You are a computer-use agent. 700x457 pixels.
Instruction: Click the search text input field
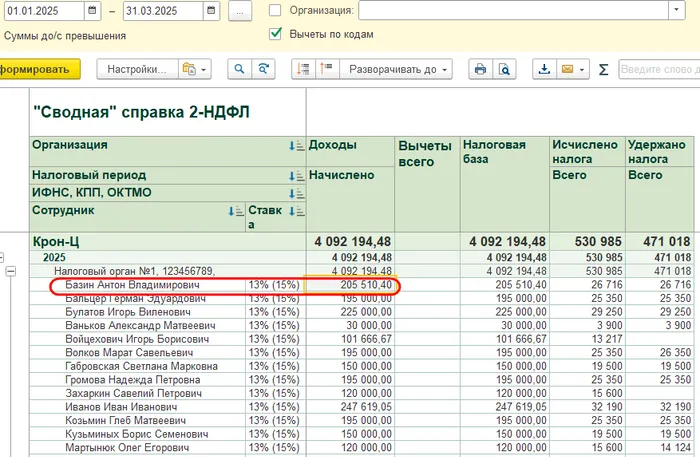(x=656, y=70)
